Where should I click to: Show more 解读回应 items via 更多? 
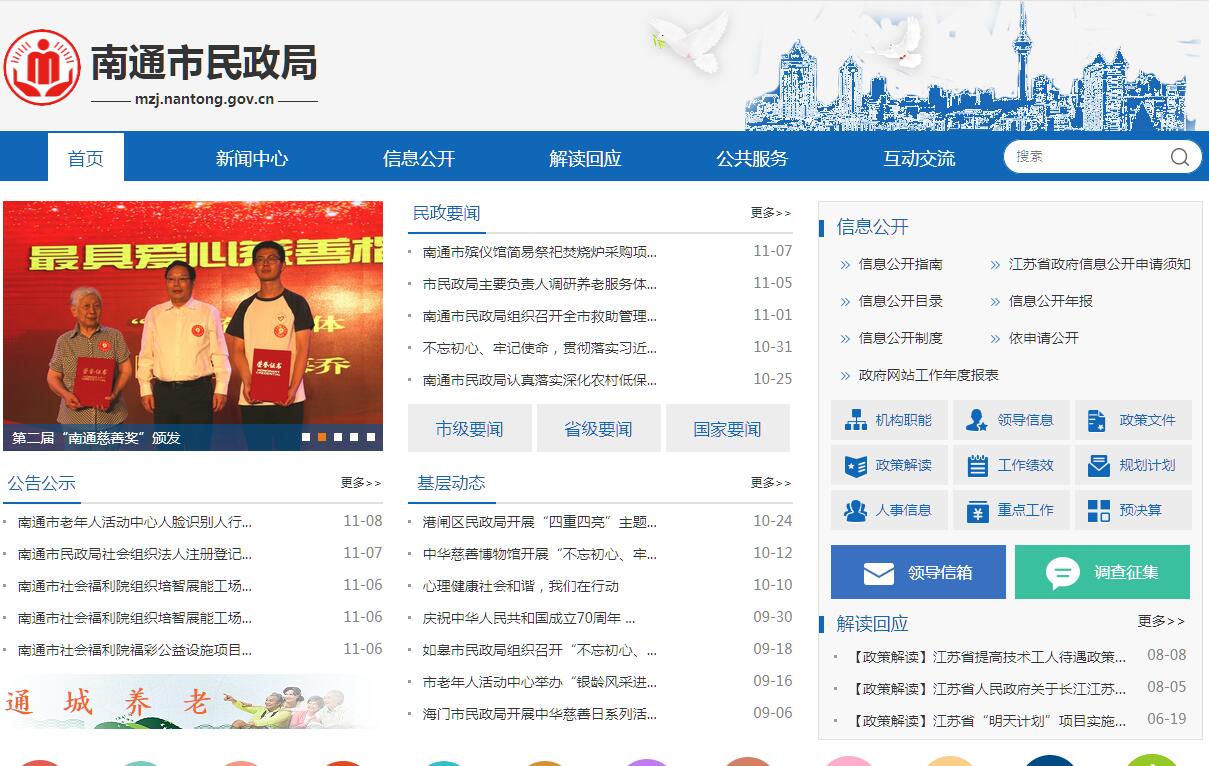coord(1160,622)
